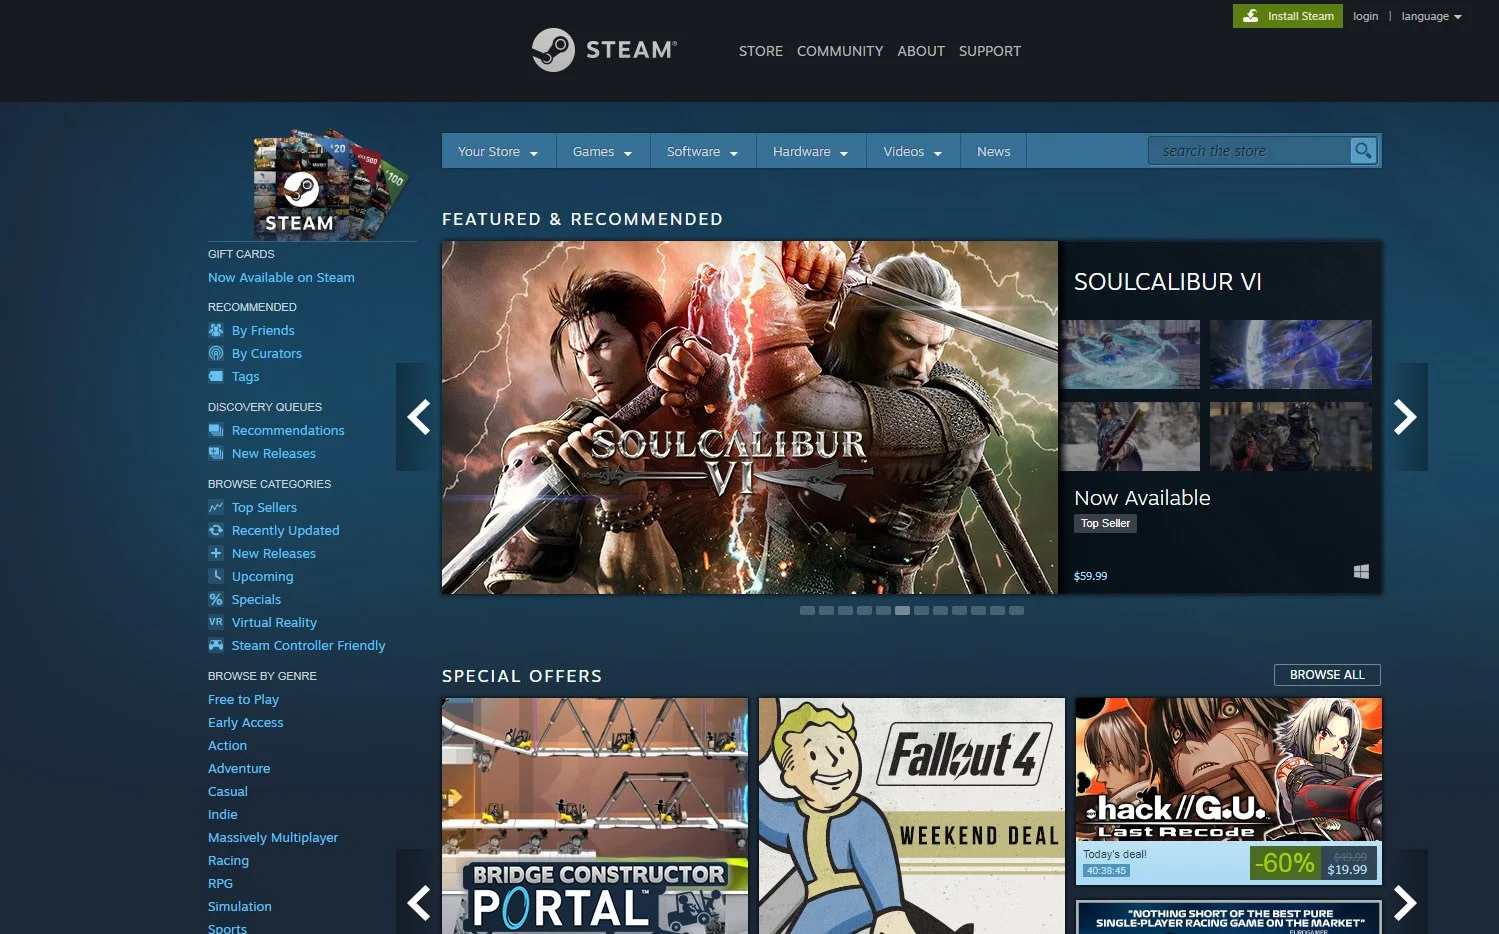Expand the Software dropdown menu
Screen dimensions: 1499x934
[x=703, y=152]
